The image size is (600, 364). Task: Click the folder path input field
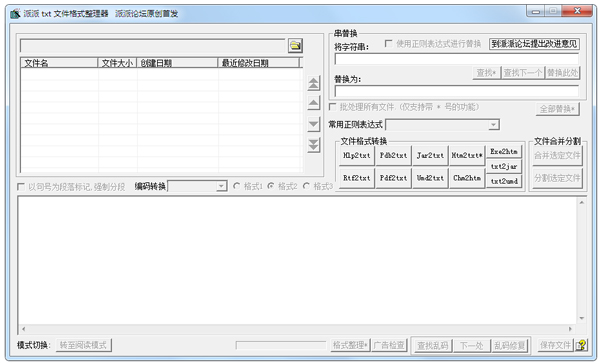point(153,46)
